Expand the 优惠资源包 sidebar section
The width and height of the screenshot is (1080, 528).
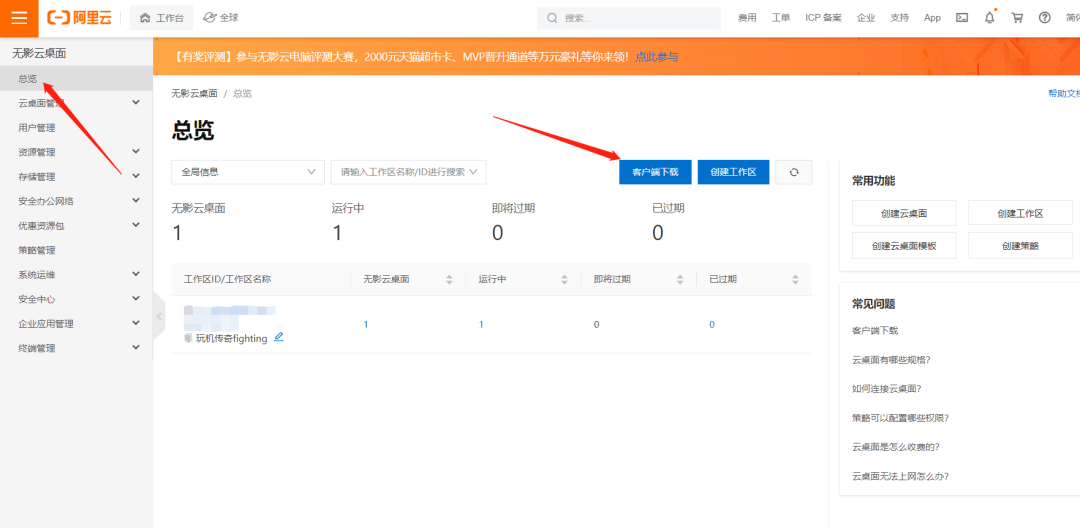click(76, 226)
